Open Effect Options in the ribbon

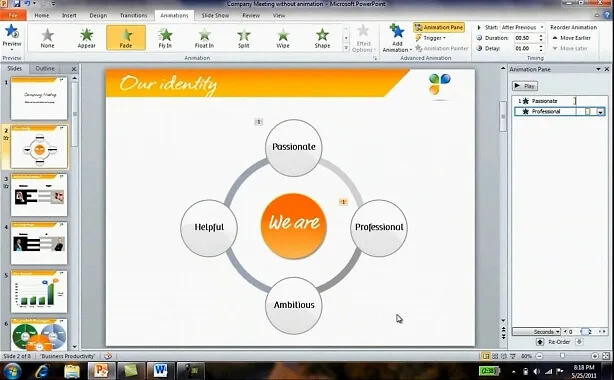tap(363, 38)
